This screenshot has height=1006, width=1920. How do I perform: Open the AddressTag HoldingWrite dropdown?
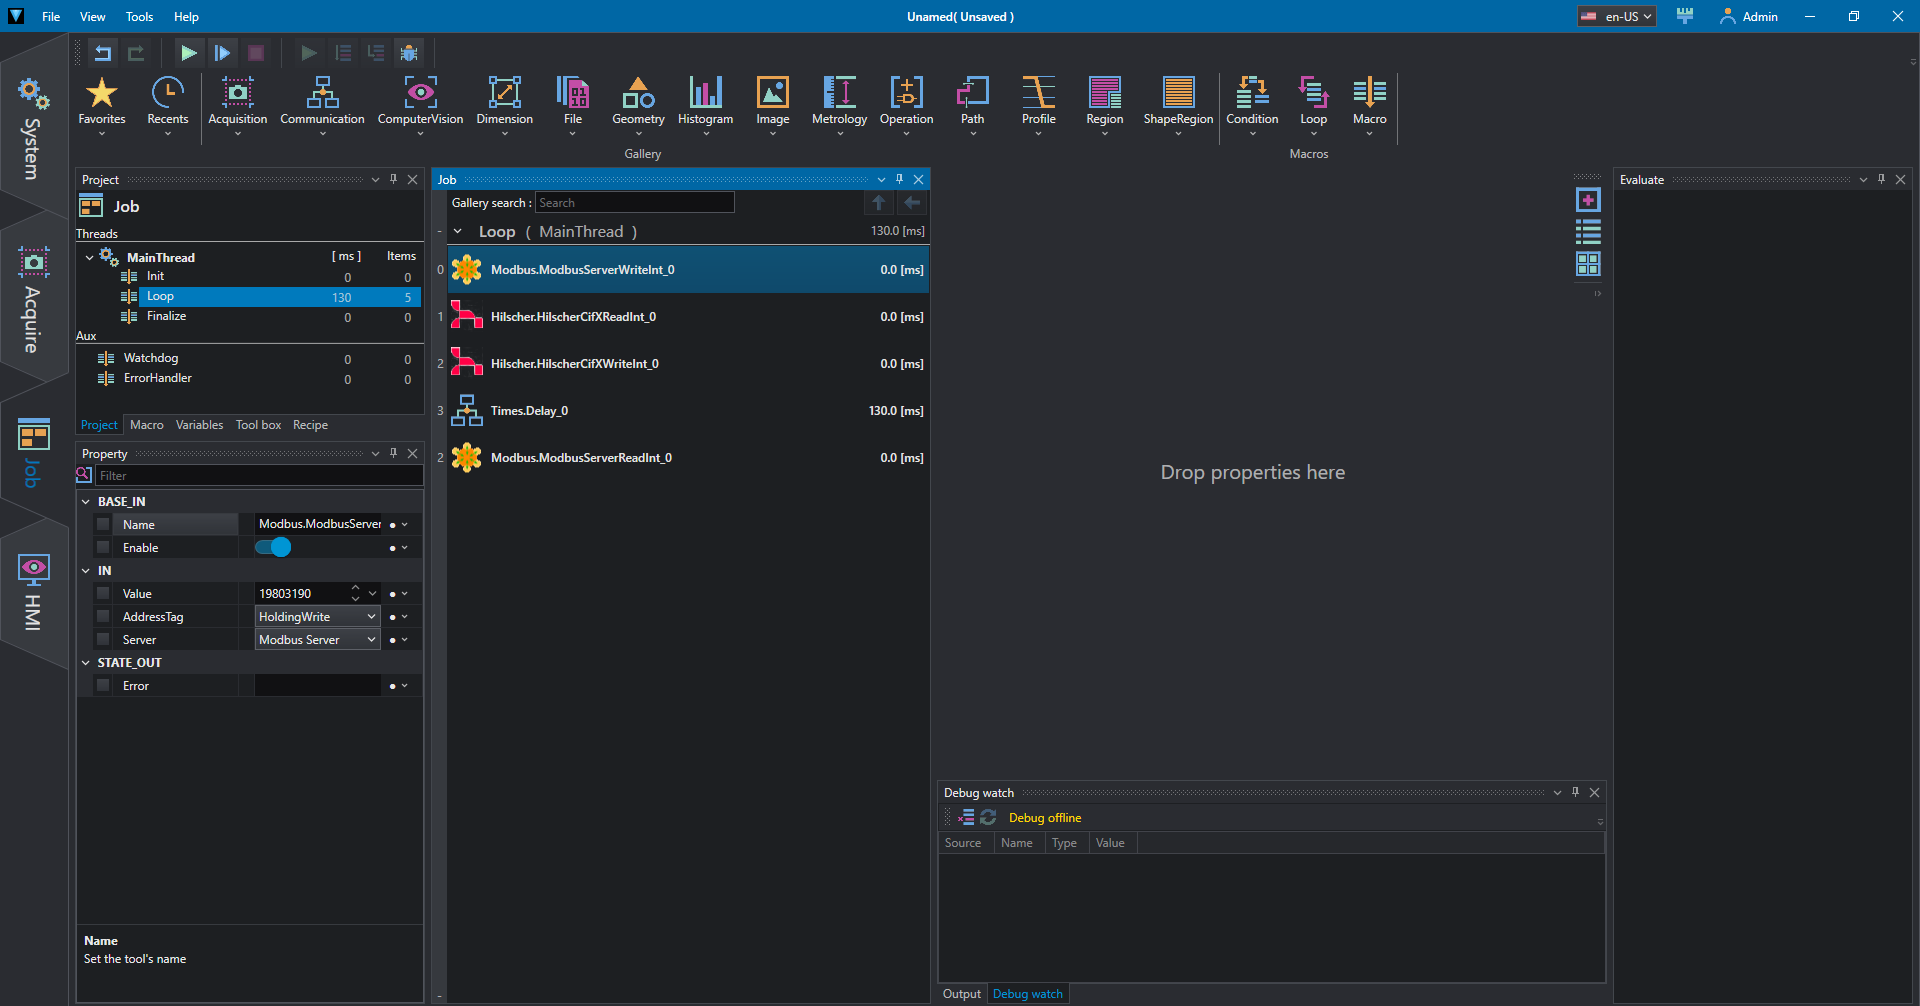point(317,617)
